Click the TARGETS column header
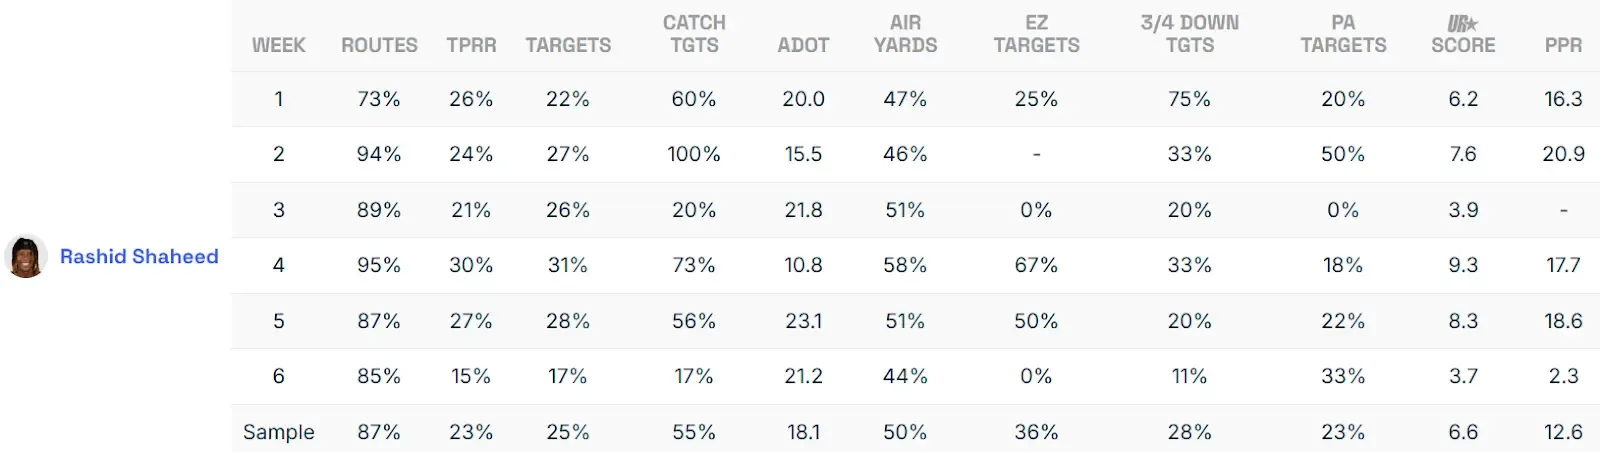 [568, 45]
